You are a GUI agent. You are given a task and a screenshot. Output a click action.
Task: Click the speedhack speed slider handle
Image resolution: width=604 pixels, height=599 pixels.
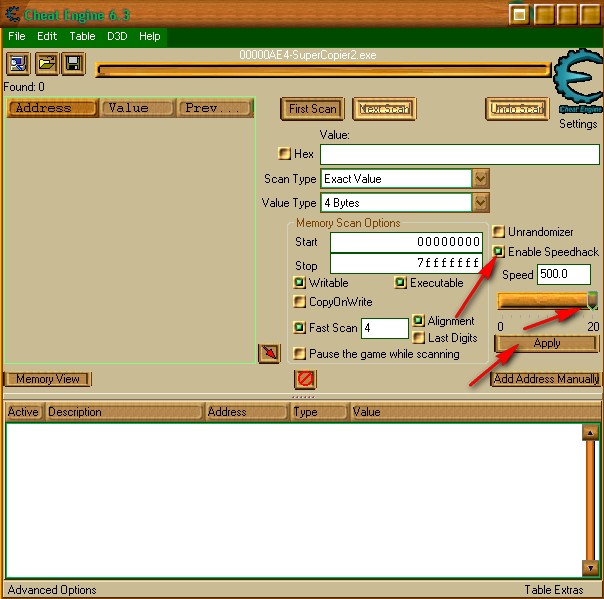click(592, 301)
